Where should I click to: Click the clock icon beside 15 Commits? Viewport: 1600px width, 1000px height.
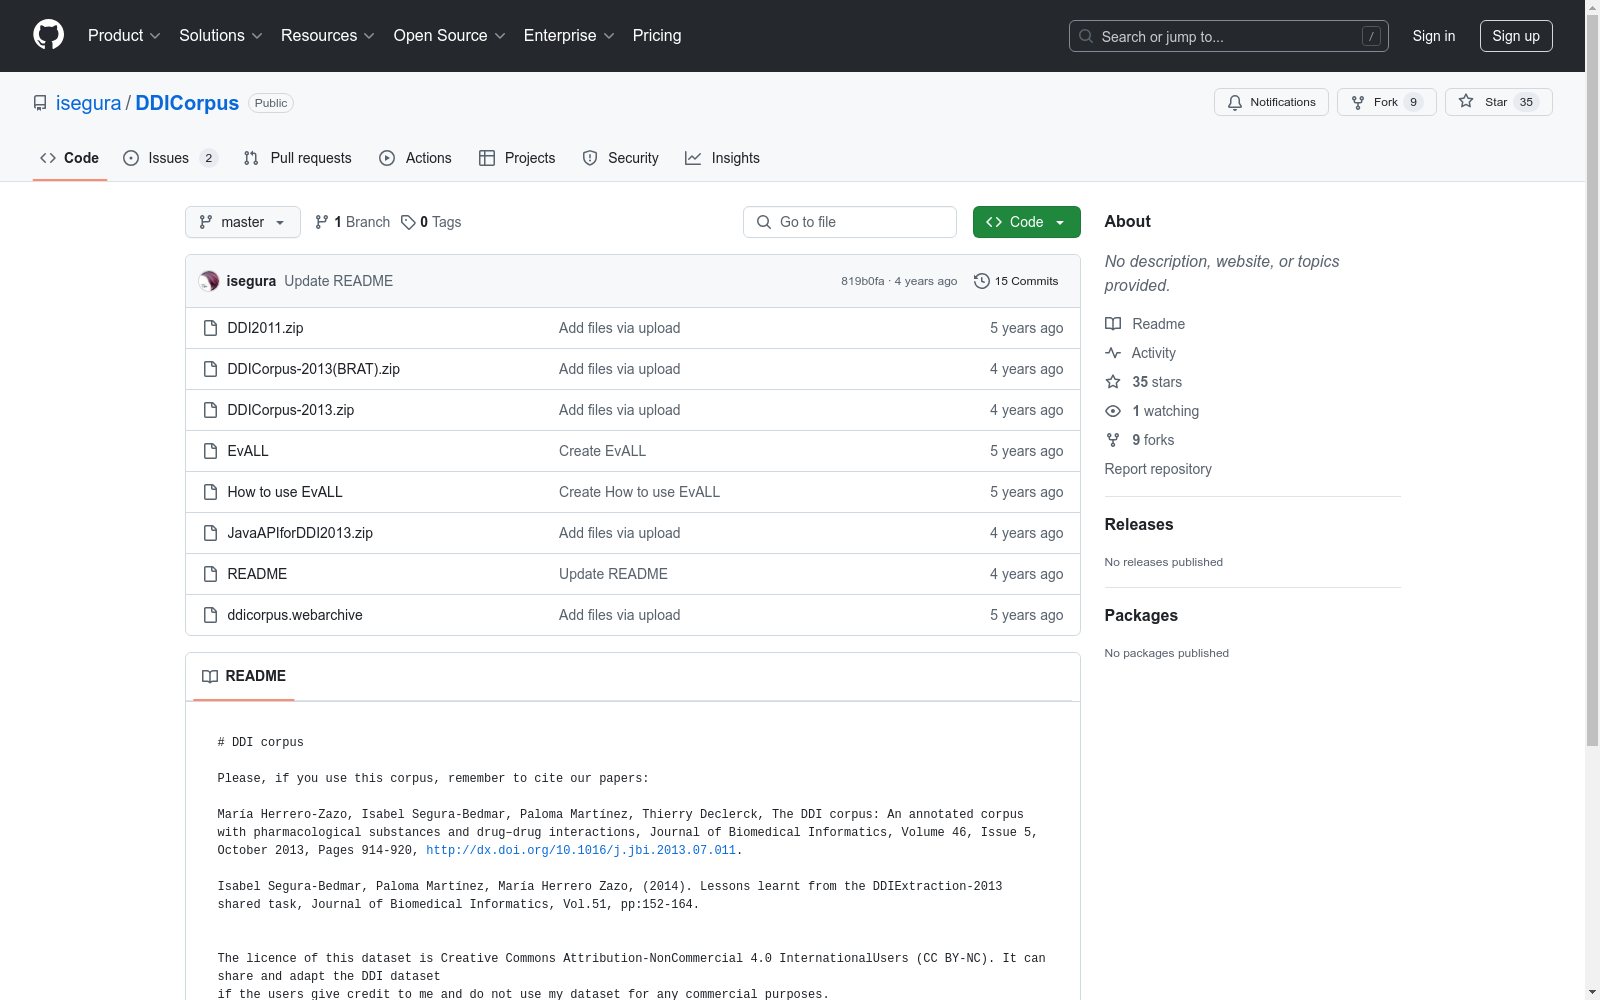pyautogui.click(x=982, y=281)
